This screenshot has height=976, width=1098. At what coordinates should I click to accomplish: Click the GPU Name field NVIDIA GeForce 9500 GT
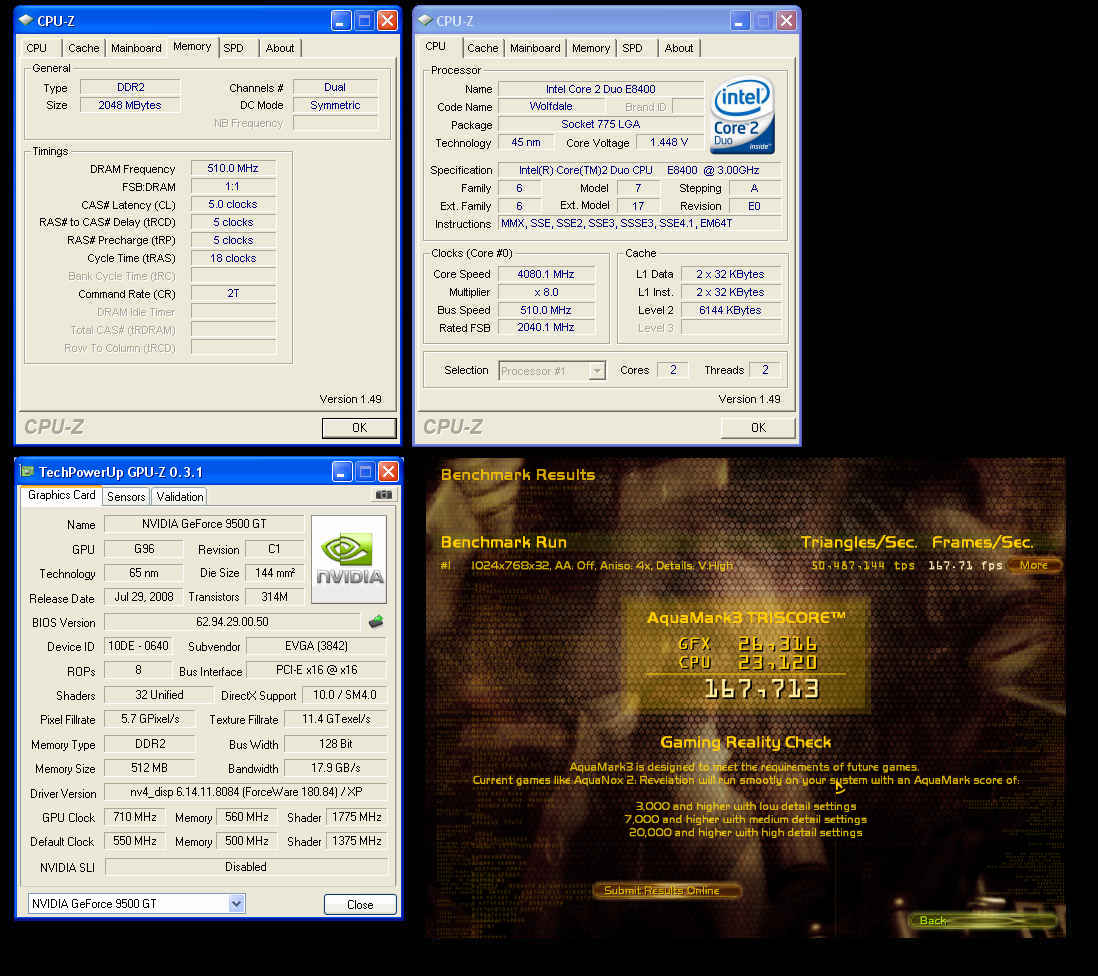click(x=204, y=524)
